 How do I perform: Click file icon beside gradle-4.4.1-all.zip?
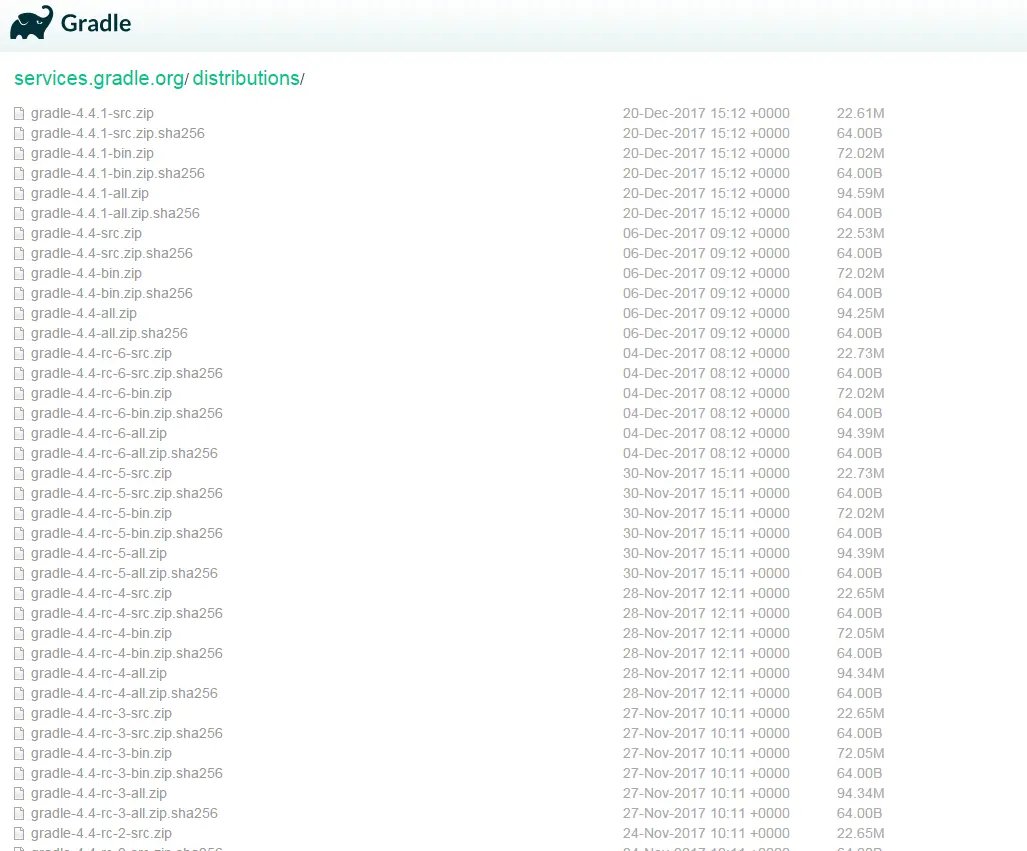pyautogui.click(x=19, y=193)
